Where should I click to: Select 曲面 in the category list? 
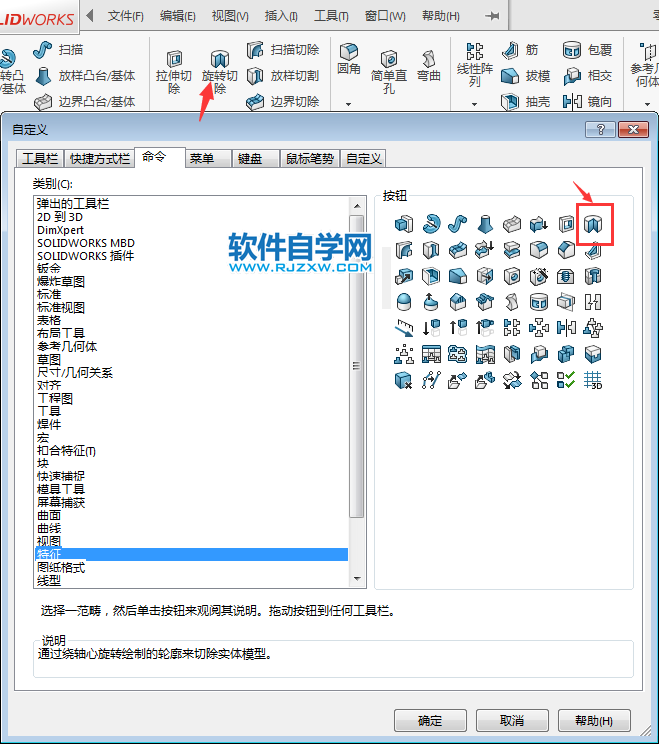coord(49,515)
